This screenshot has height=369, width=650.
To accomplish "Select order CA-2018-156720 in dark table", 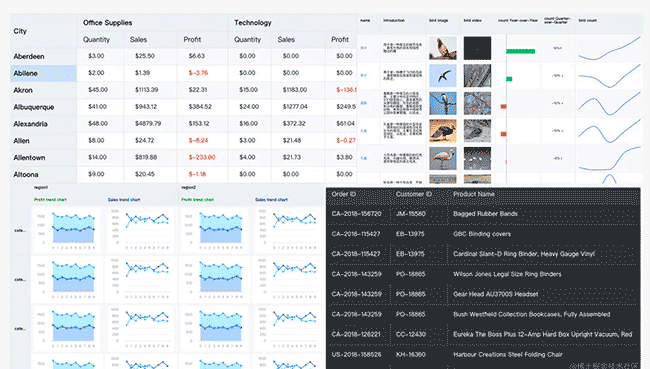I will [357, 214].
